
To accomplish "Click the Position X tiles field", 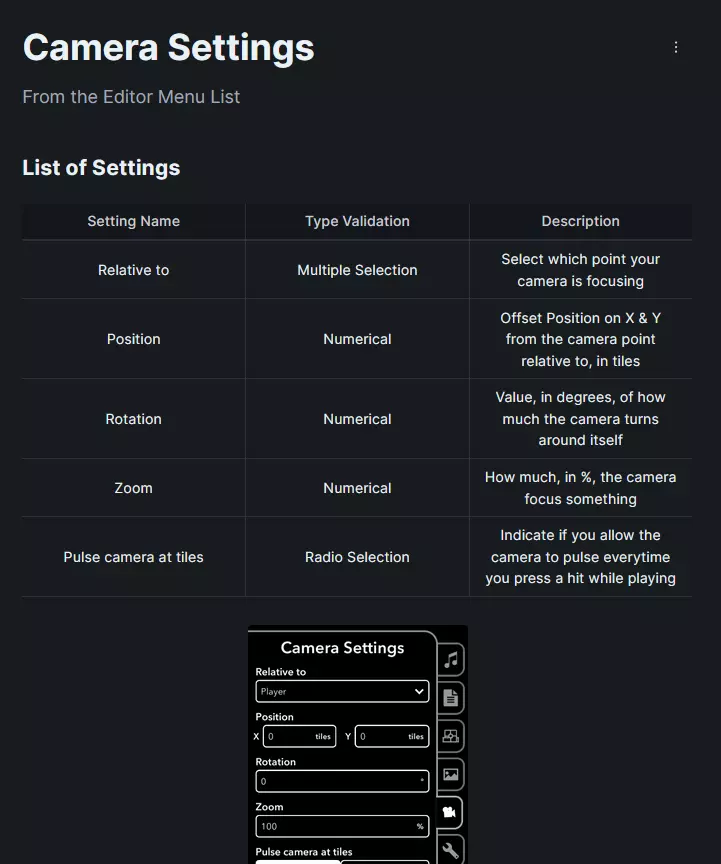I will (x=298, y=736).
